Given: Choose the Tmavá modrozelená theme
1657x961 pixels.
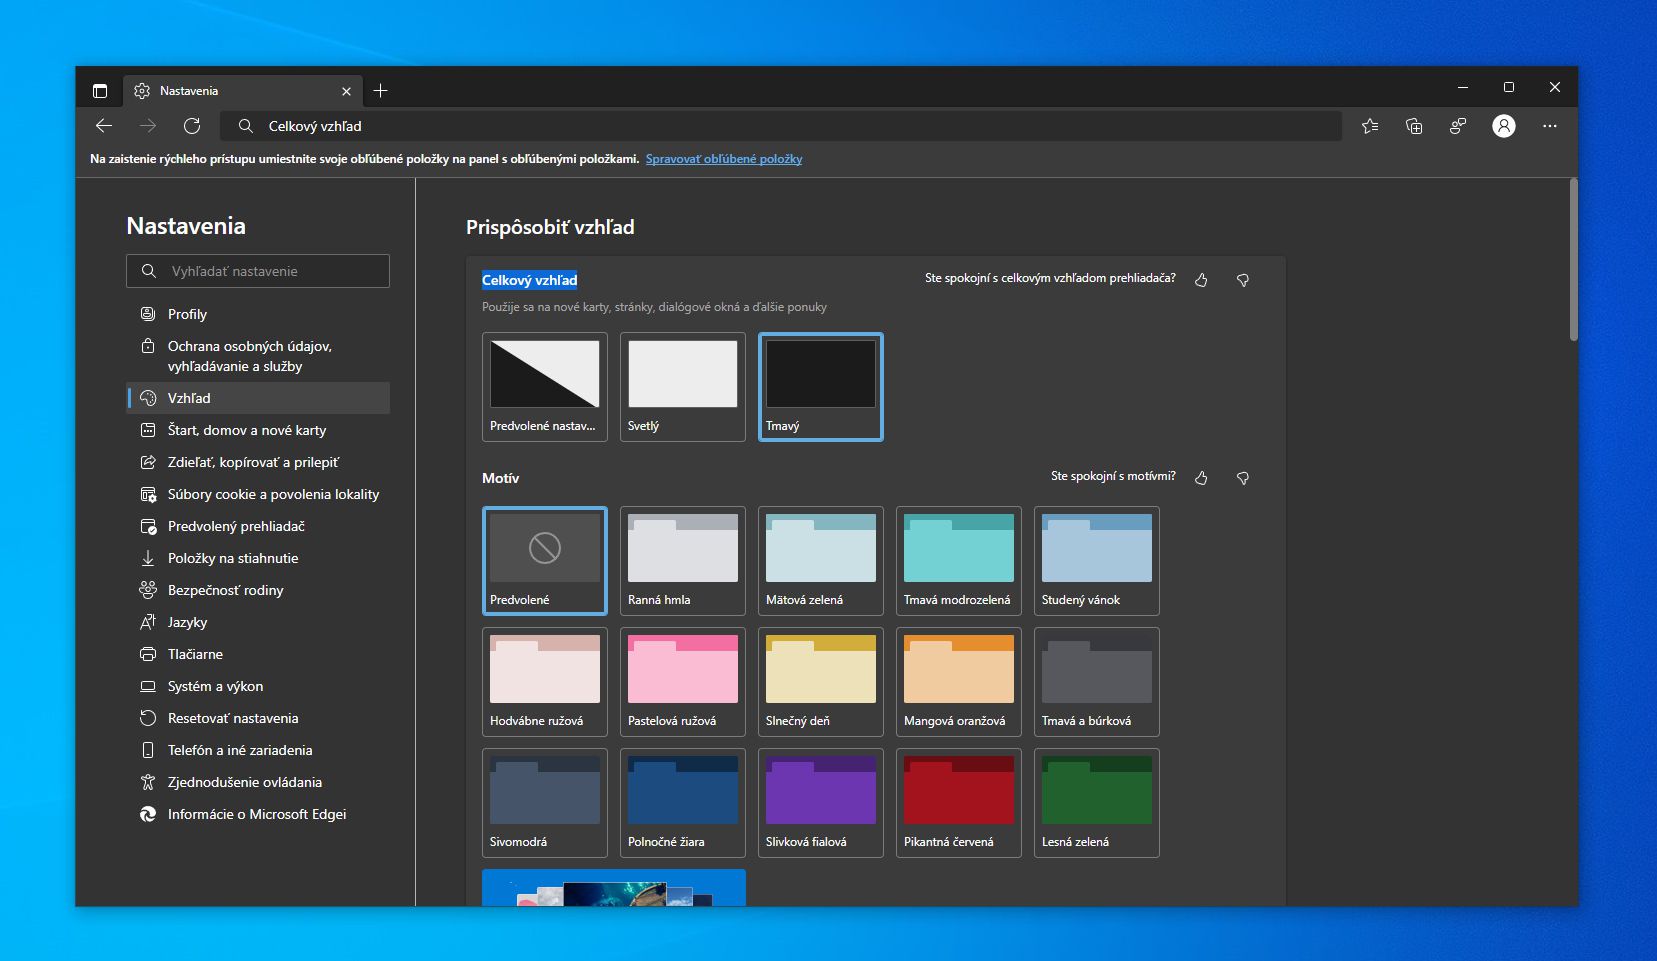Looking at the screenshot, I should (959, 561).
